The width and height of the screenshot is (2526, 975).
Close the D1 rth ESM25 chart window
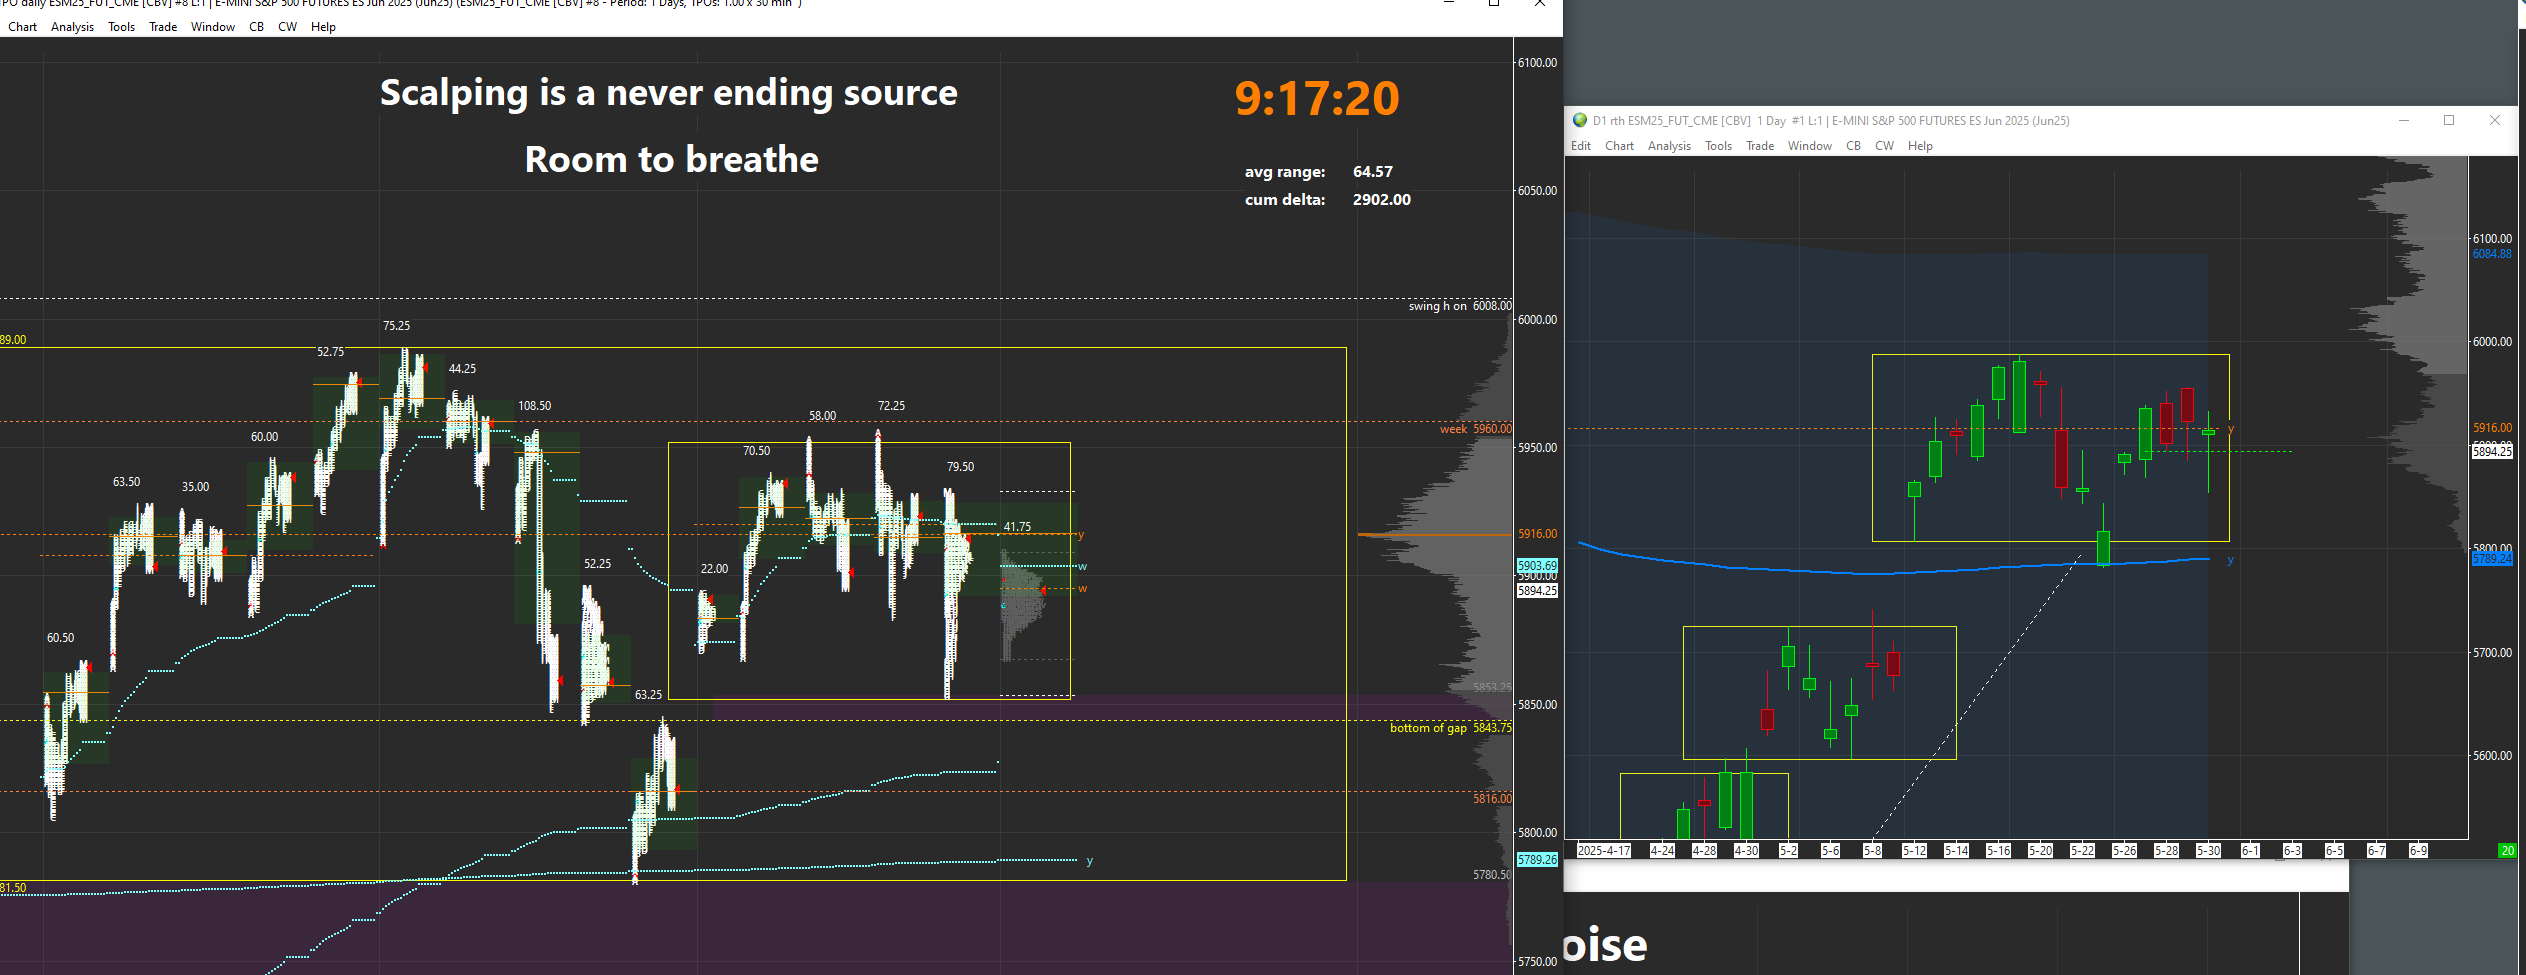point(2495,120)
